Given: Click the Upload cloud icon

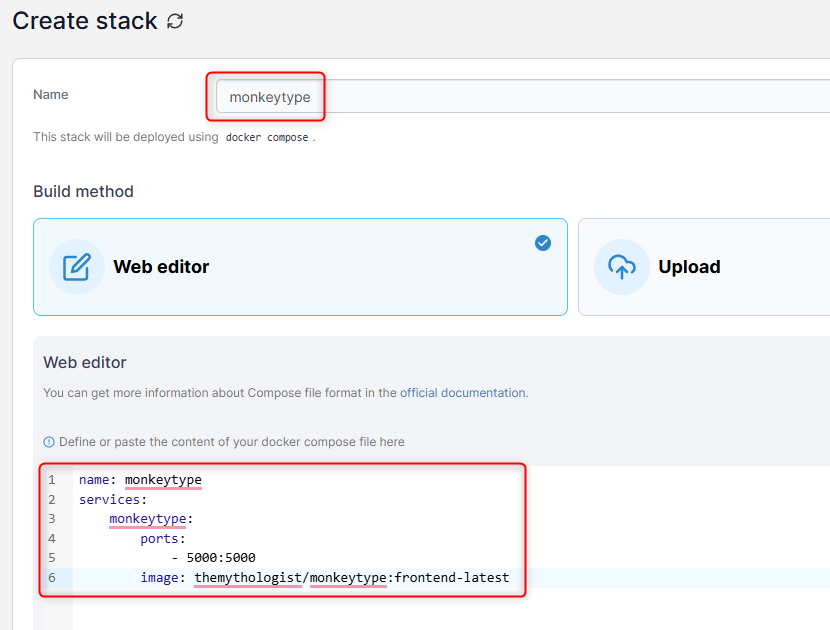Looking at the screenshot, I should click(x=621, y=266).
